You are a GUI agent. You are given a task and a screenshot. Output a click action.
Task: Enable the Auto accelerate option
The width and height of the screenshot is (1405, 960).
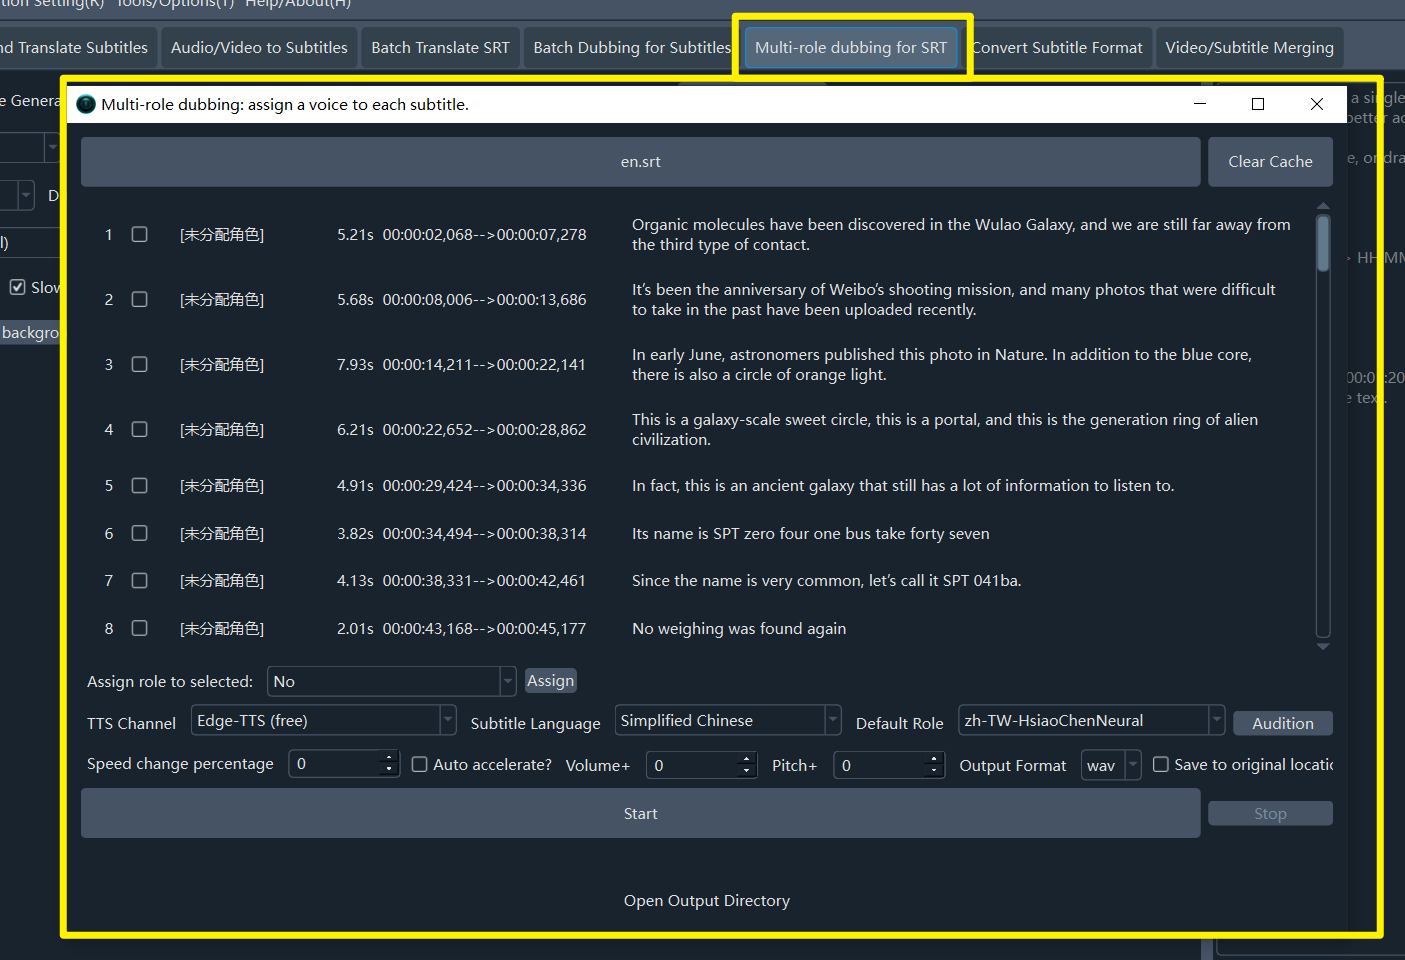(420, 765)
